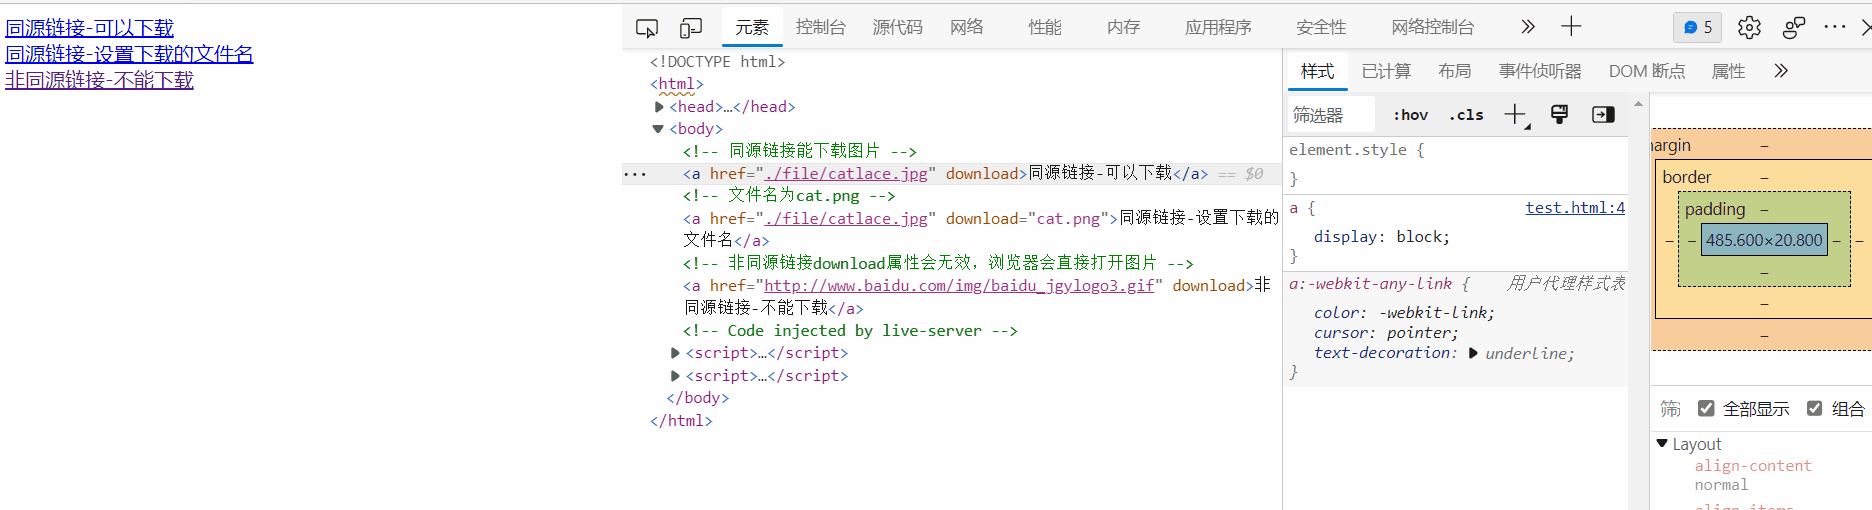Click the content box size 485.600×20.800
Viewport: 1872px width, 510px height.
1764,240
